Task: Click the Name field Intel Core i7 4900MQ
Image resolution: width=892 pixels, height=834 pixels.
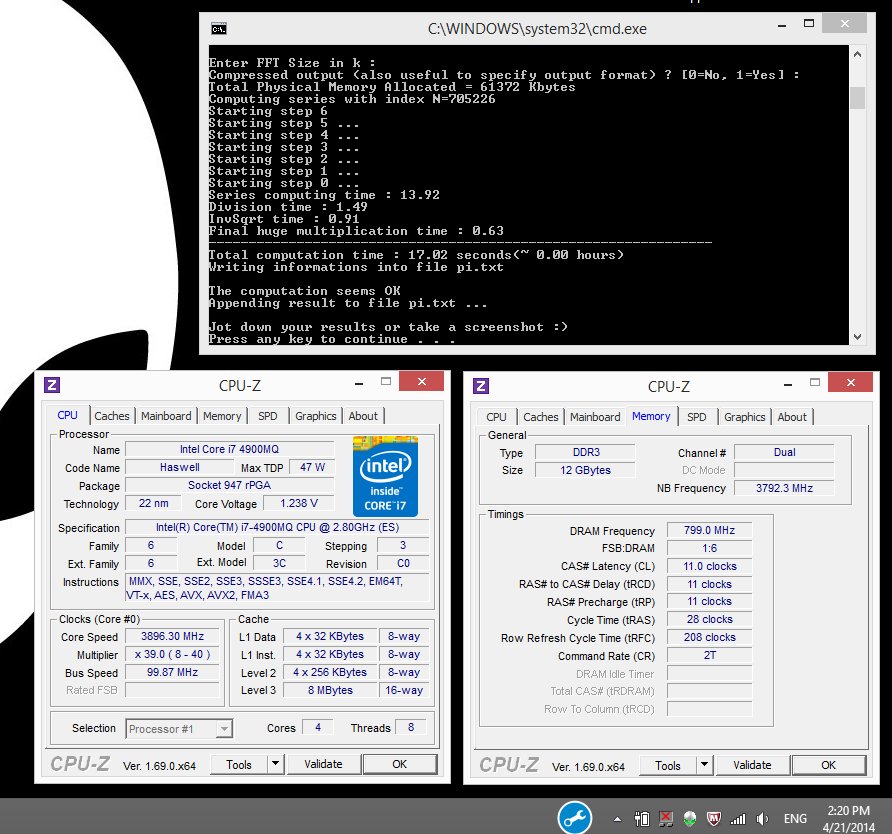Action: (x=229, y=449)
